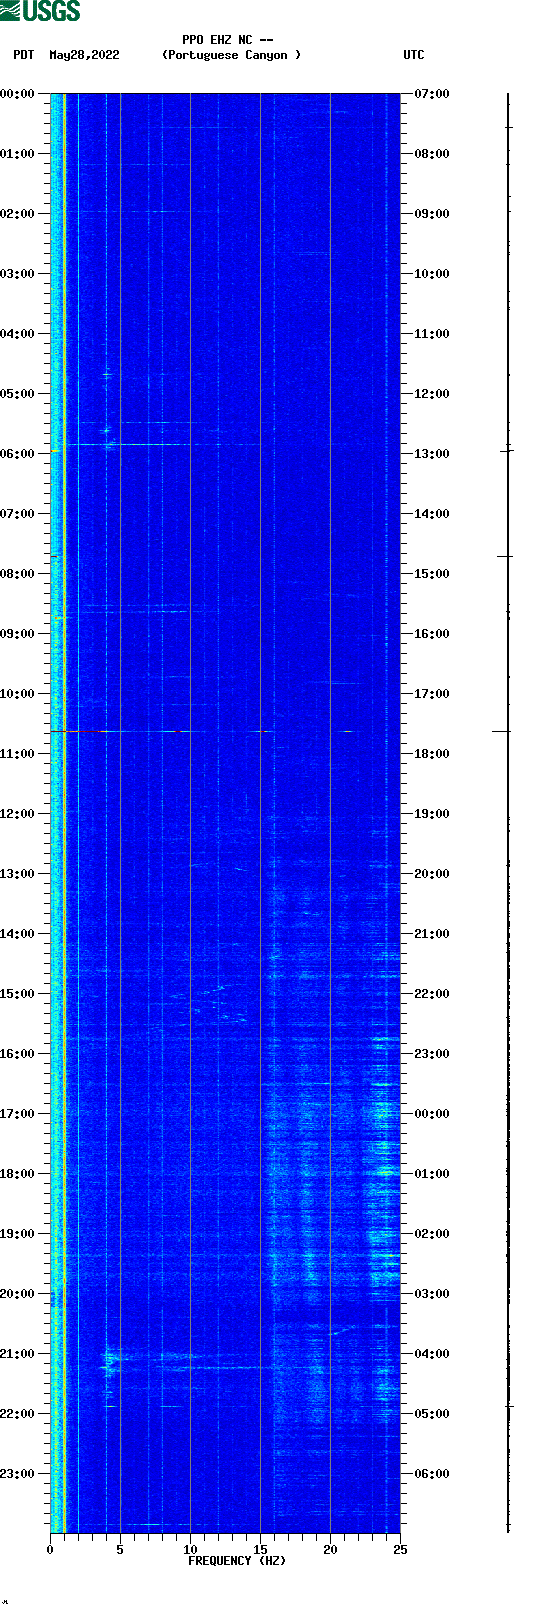Click UTC time label '03:00'

click(432, 1294)
